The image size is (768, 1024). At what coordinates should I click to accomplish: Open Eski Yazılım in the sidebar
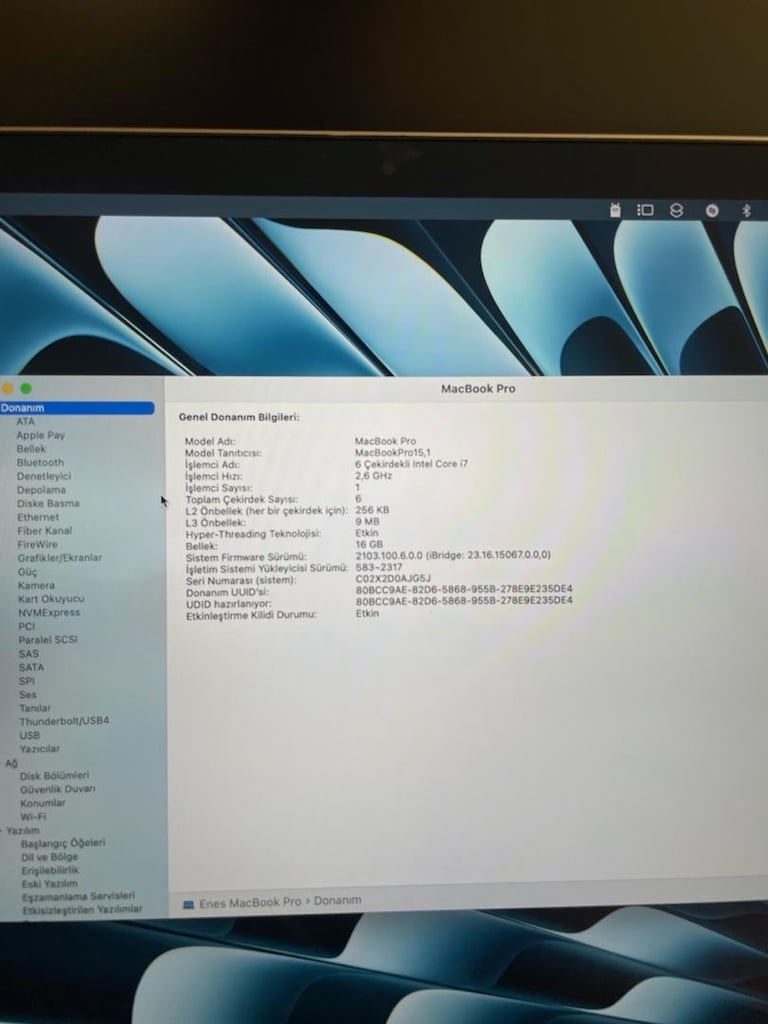(50, 884)
